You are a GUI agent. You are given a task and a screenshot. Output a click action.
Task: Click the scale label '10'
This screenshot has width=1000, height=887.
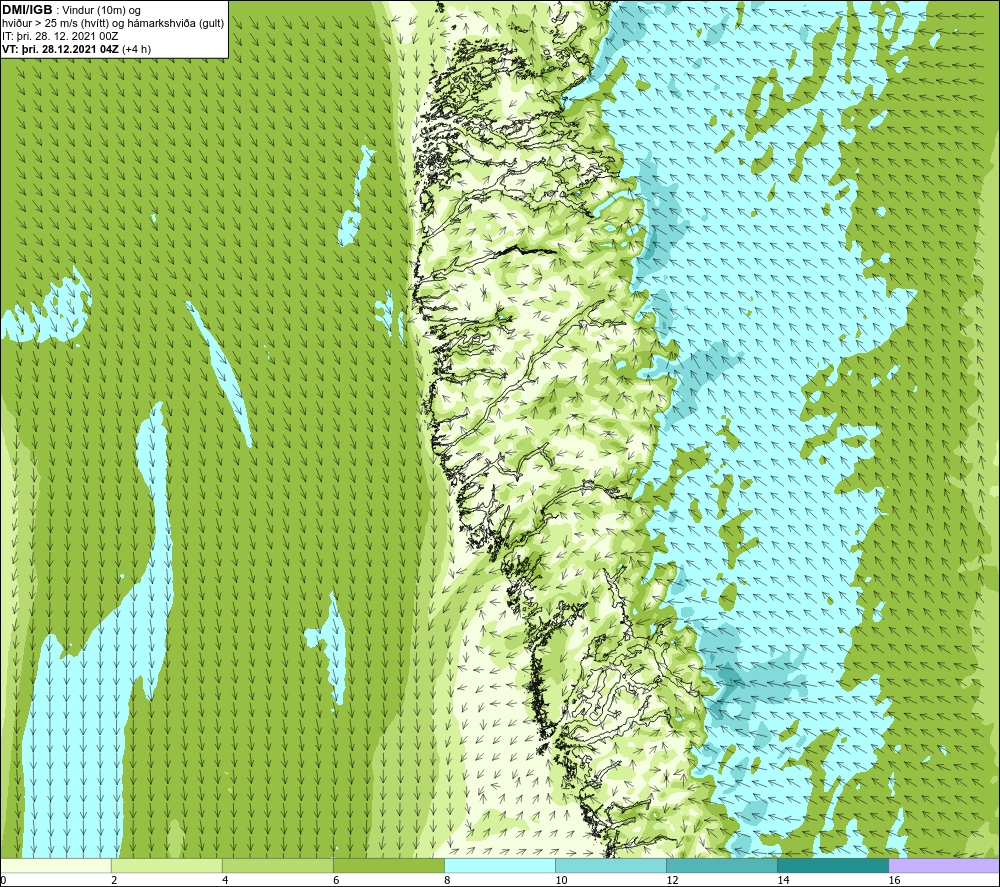[x=561, y=880]
